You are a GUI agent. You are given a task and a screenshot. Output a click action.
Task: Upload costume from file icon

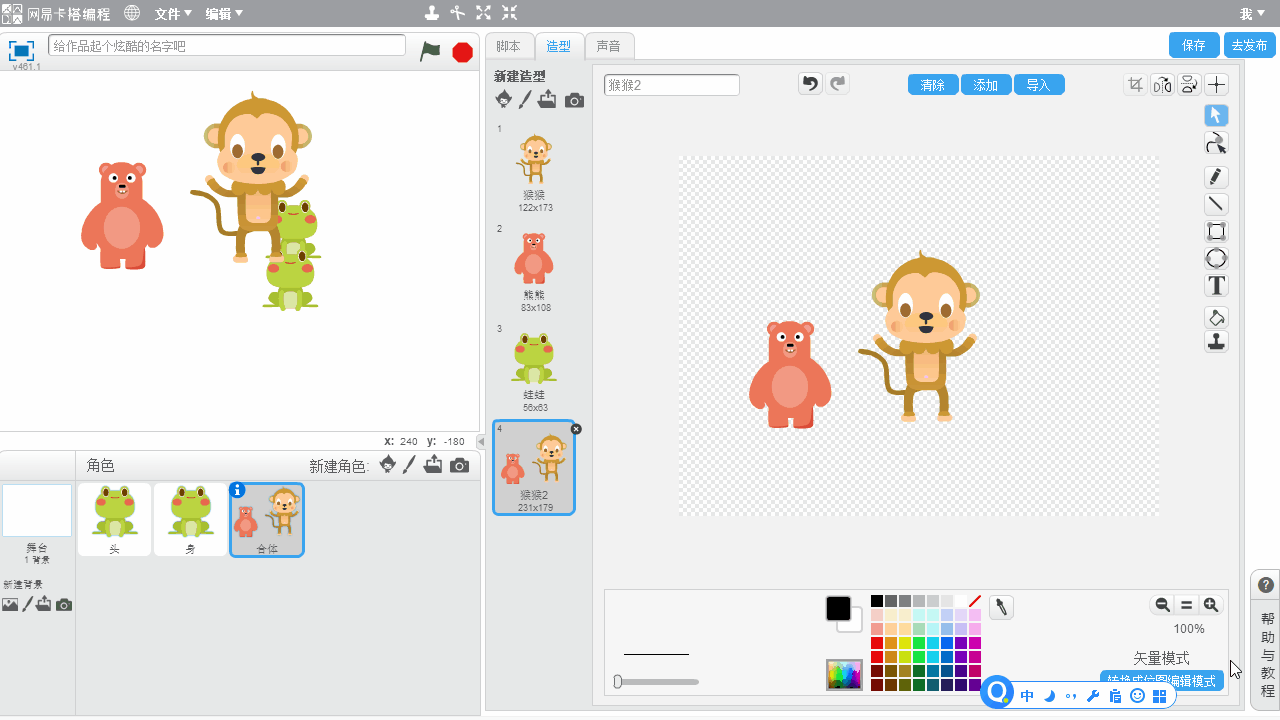[547, 99]
